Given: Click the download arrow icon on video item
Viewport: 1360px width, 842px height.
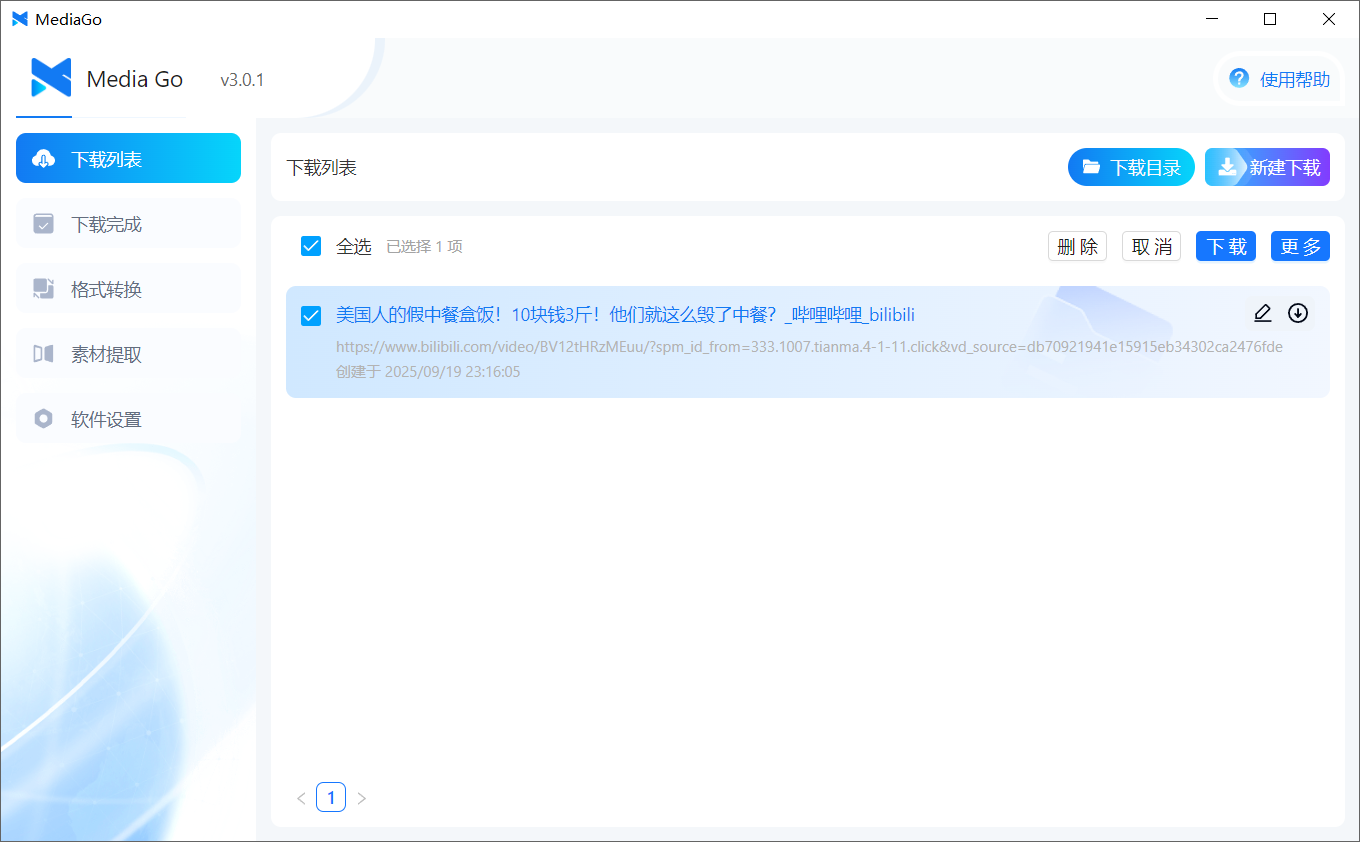Looking at the screenshot, I should click(1298, 313).
